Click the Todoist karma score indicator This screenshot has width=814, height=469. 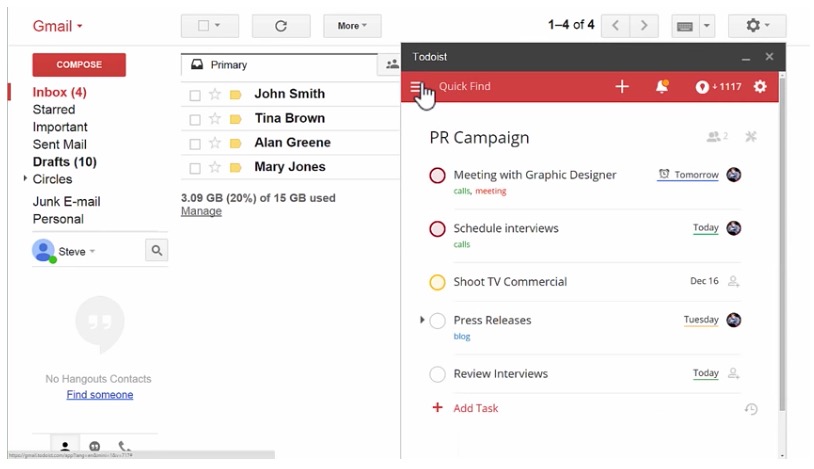[719, 87]
